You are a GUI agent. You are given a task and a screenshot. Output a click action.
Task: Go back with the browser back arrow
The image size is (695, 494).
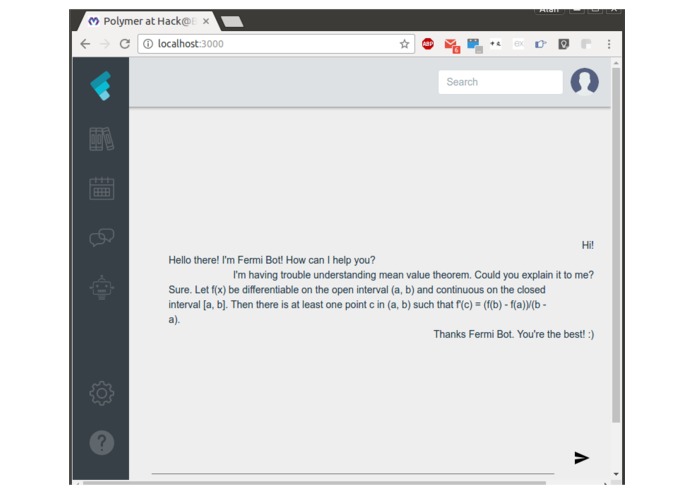(x=85, y=44)
